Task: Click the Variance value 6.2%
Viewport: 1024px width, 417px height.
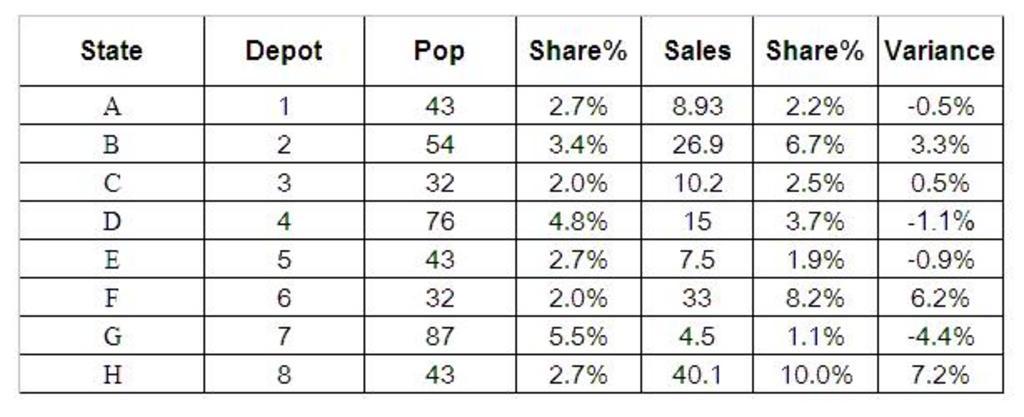Action: point(939,299)
